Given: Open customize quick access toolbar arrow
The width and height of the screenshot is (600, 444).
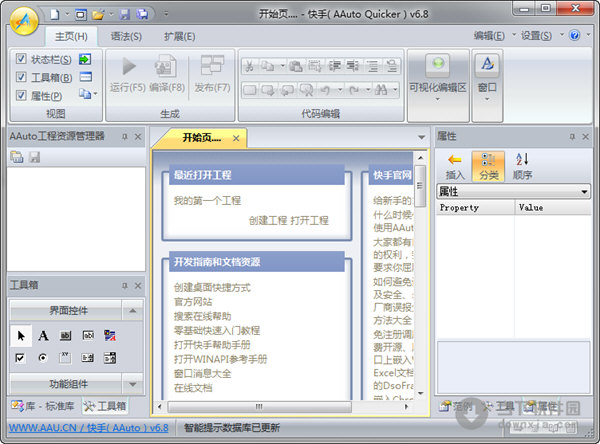Looking at the screenshot, I should pyautogui.click(x=166, y=14).
